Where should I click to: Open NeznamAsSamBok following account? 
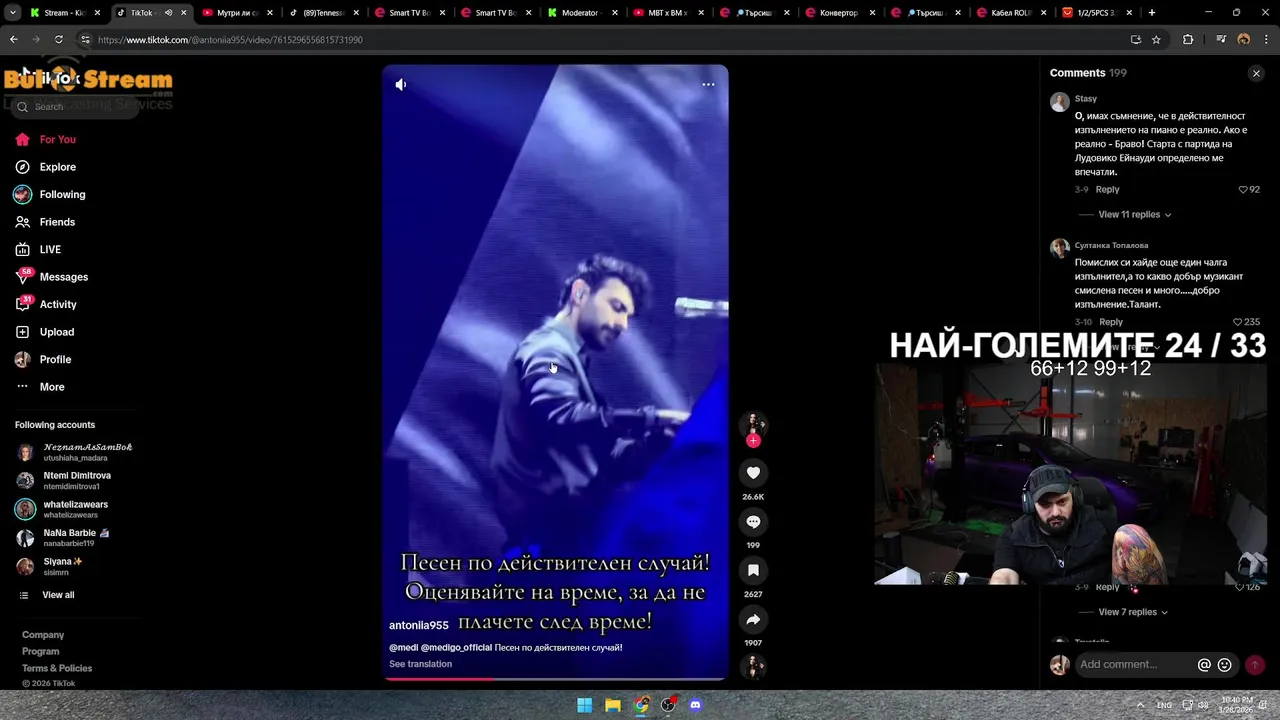75,452
